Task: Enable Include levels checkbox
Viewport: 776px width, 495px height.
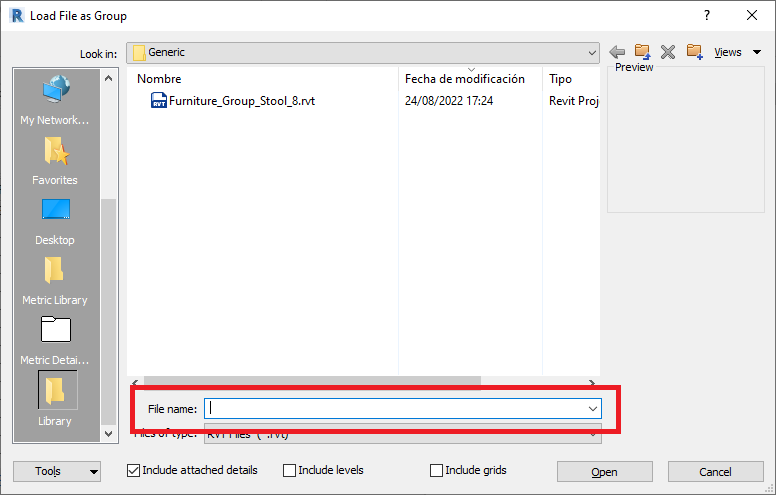Action: coord(290,470)
